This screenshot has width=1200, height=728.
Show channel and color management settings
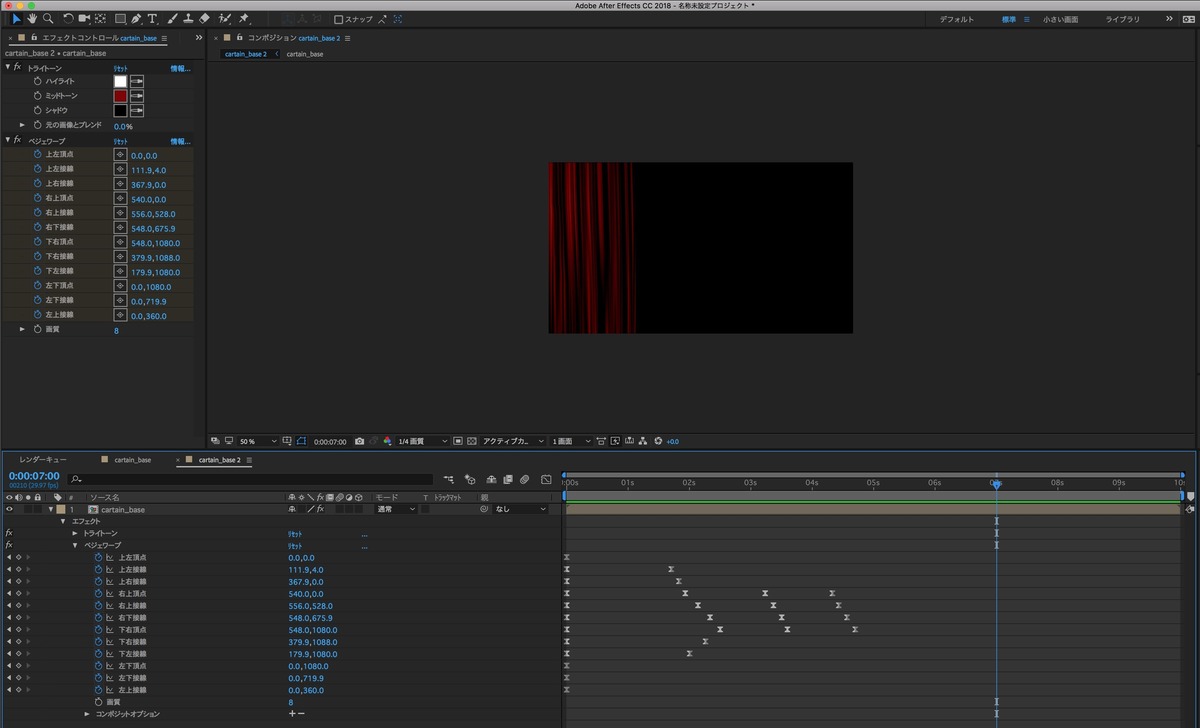pyautogui.click(x=387, y=441)
